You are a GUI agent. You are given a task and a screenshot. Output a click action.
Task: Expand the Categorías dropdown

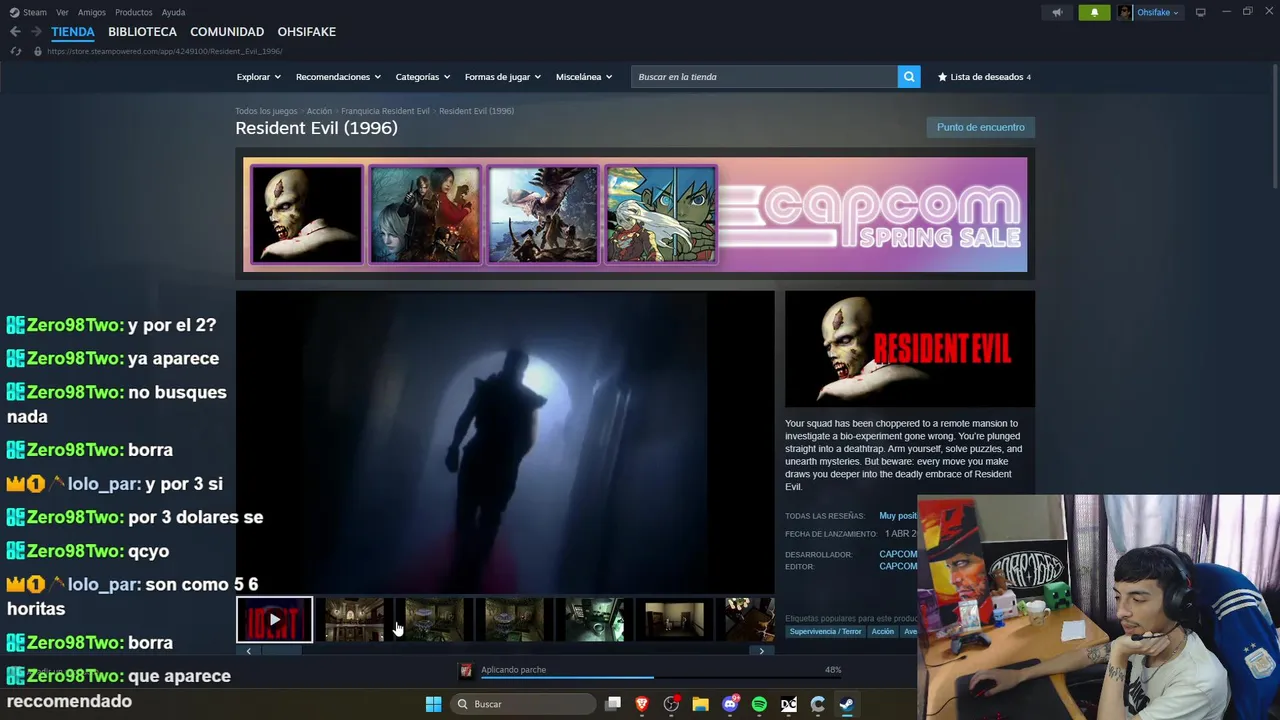[422, 77]
